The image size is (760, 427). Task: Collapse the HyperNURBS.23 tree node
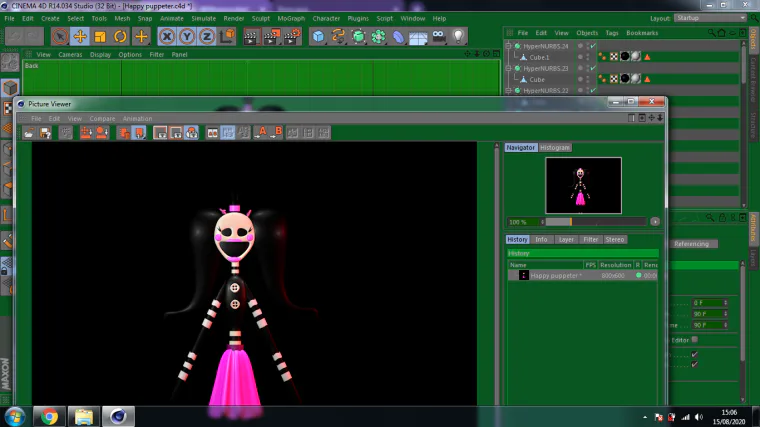(x=508, y=68)
